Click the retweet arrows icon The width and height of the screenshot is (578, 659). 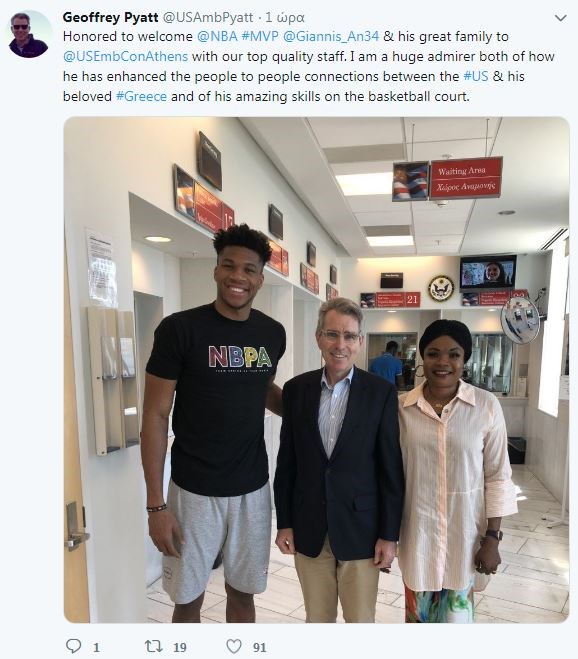coord(153,646)
